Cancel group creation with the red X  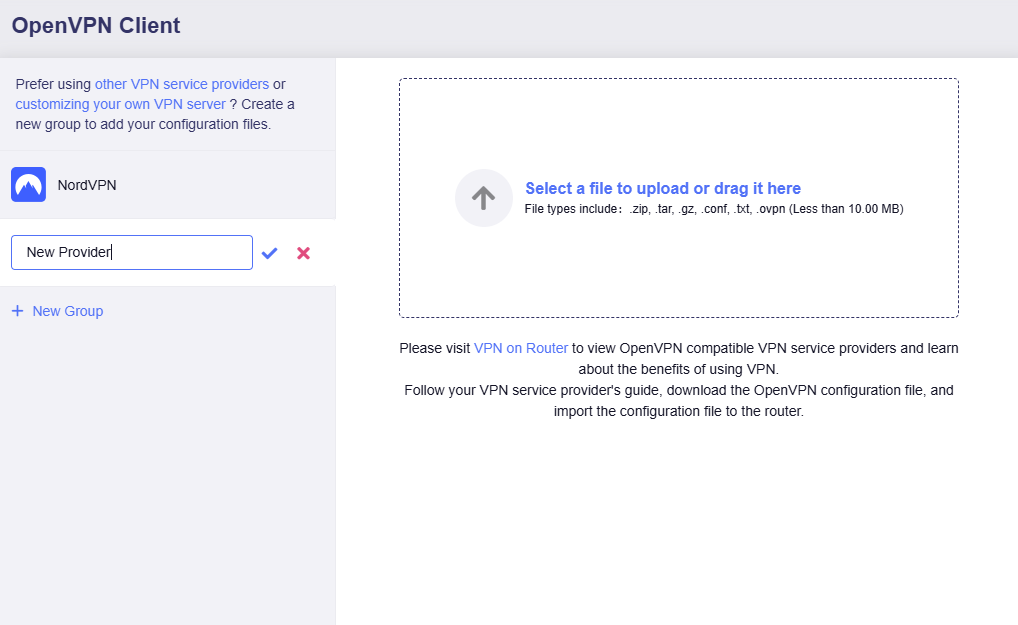pos(303,253)
